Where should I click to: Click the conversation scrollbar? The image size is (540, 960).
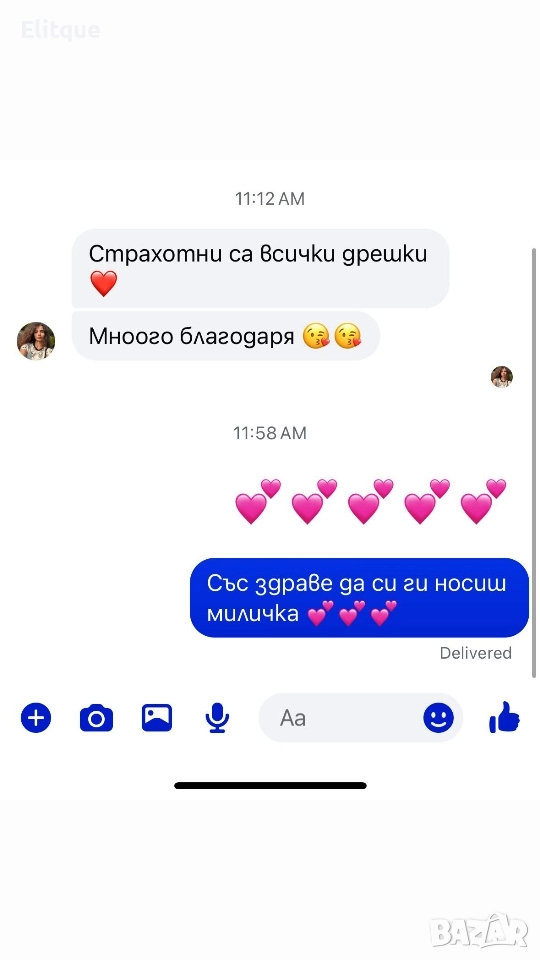(x=534, y=462)
